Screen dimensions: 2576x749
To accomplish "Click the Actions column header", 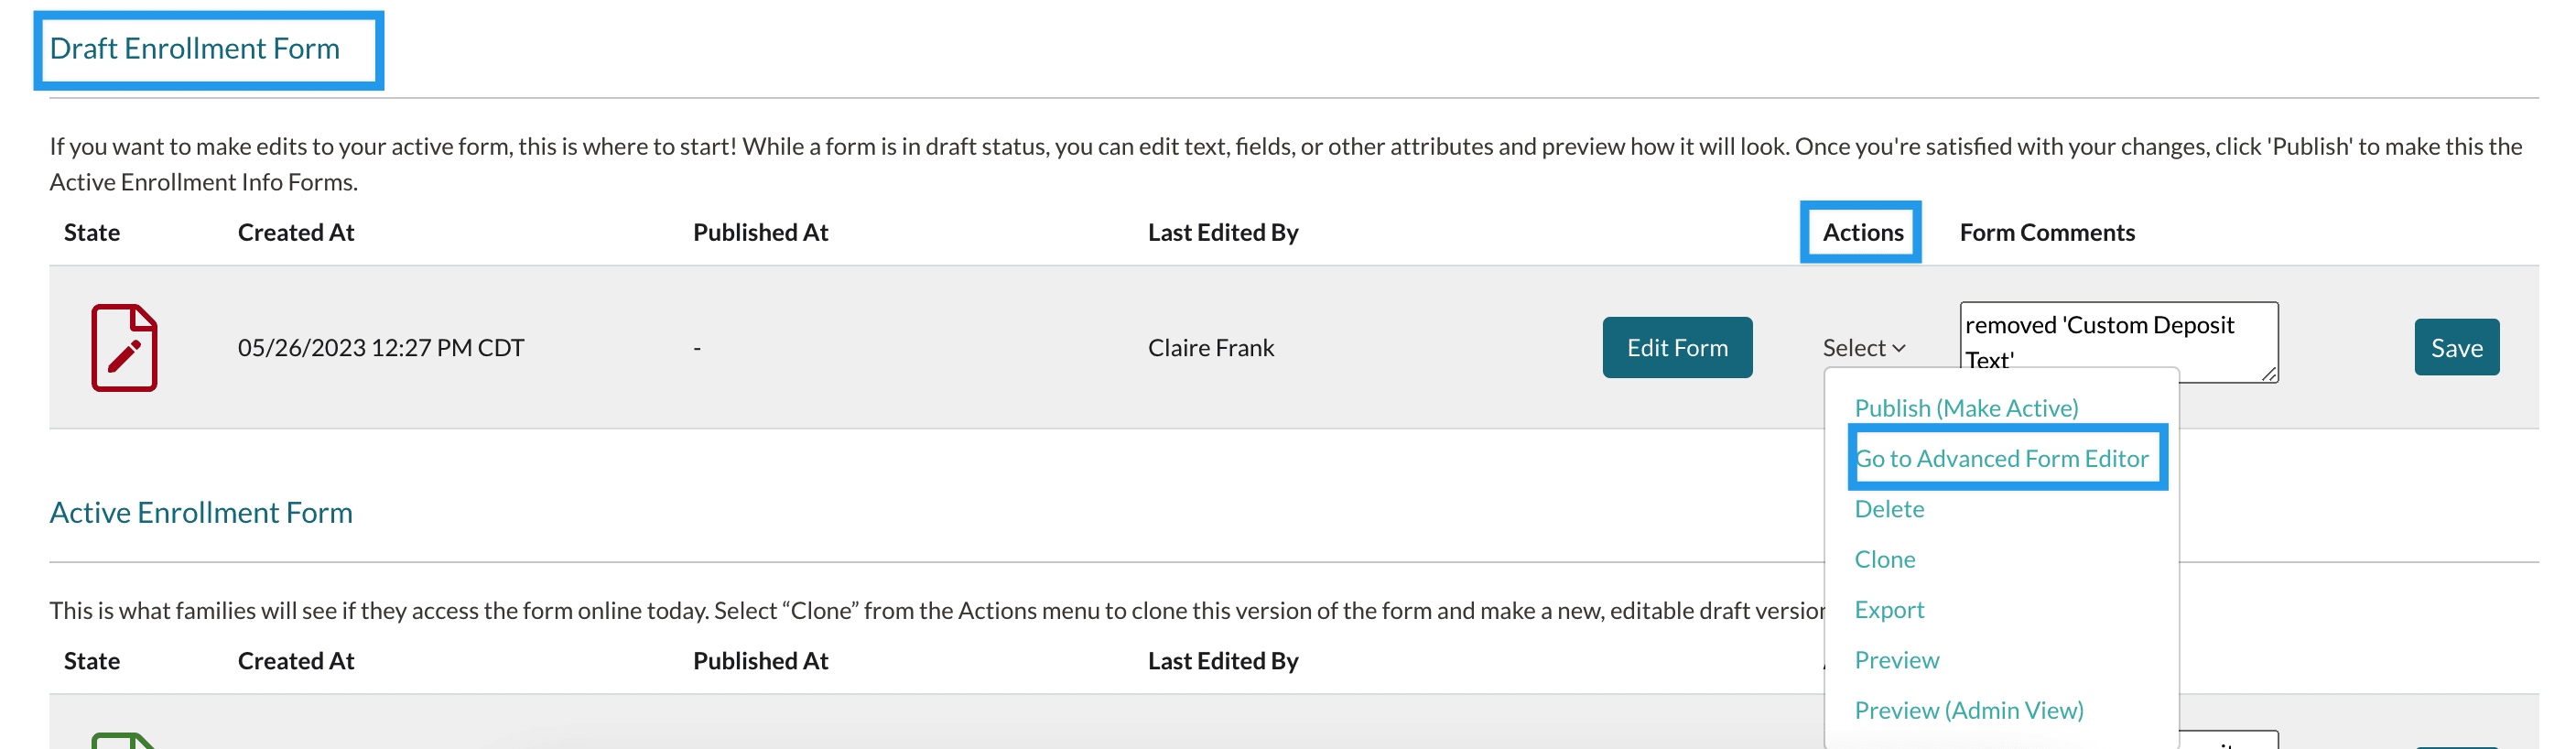I will (1862, 232).
